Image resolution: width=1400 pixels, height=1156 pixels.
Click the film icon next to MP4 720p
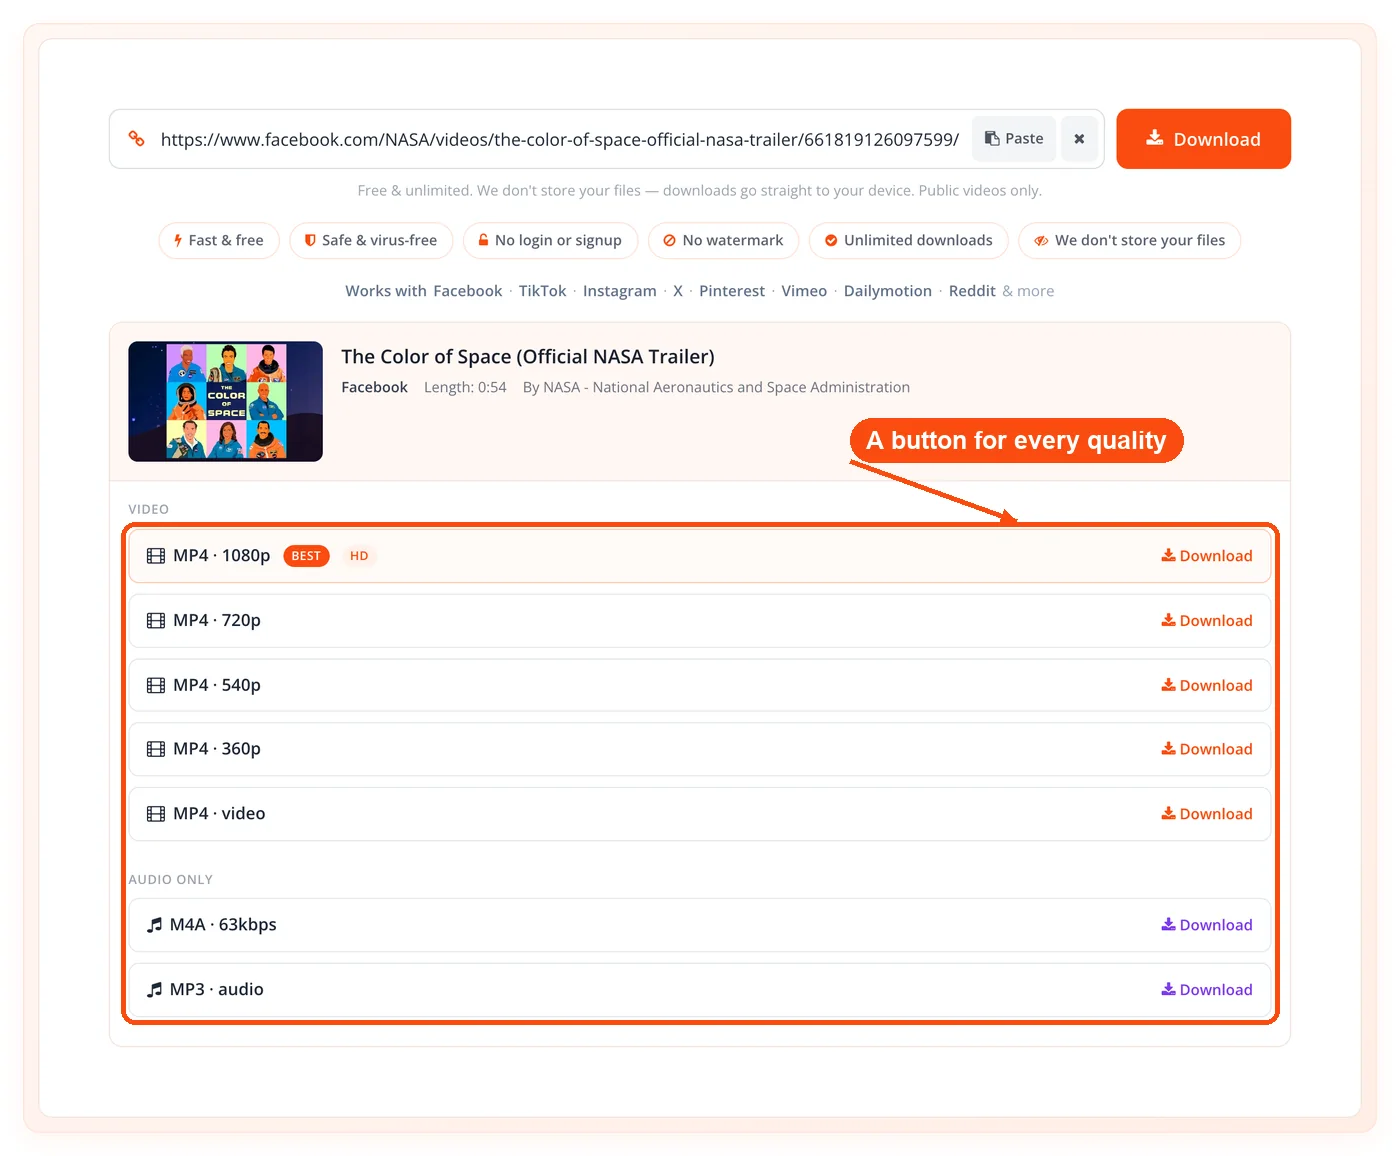(x=156, y=621)
